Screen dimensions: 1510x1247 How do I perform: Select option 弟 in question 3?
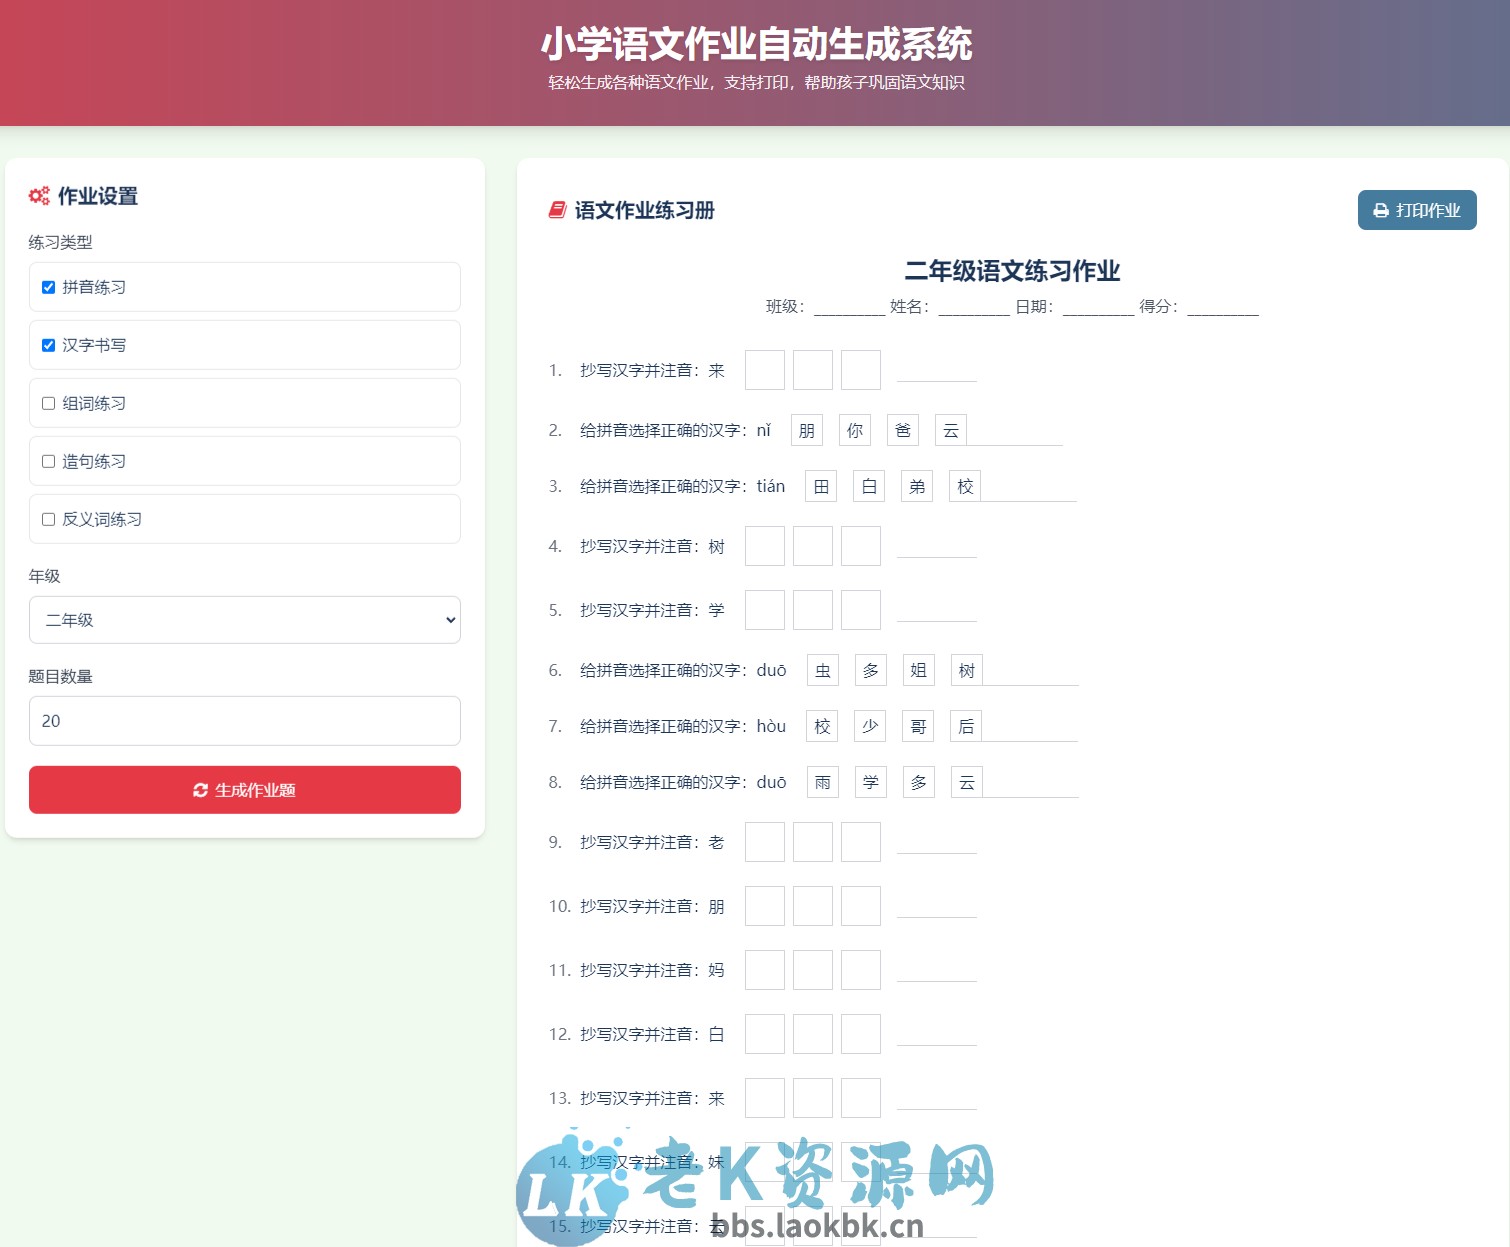tap(917, 486)
